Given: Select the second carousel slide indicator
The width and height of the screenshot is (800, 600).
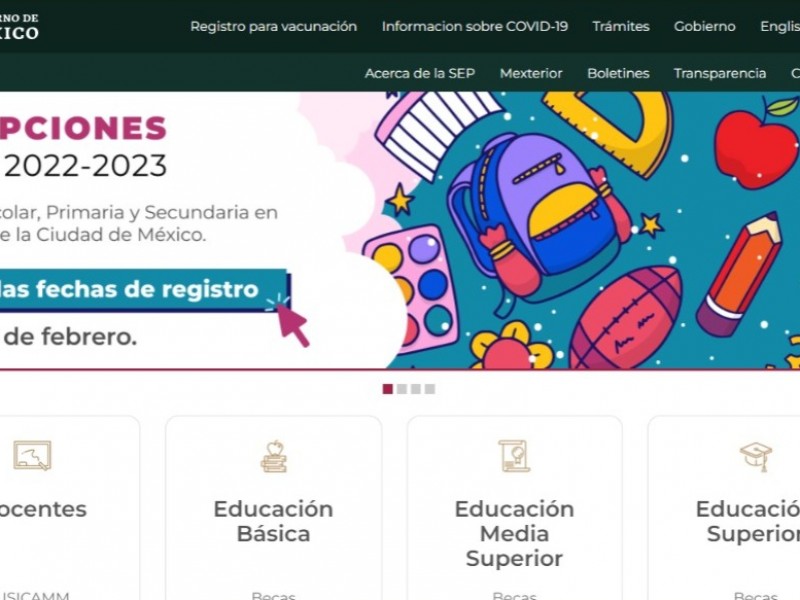Looking at the screenshot, I should 402,389.
